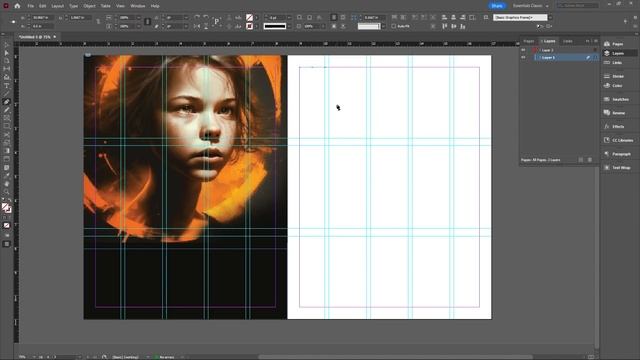
Task: Select the Gap tool
Action: [7, 69]
